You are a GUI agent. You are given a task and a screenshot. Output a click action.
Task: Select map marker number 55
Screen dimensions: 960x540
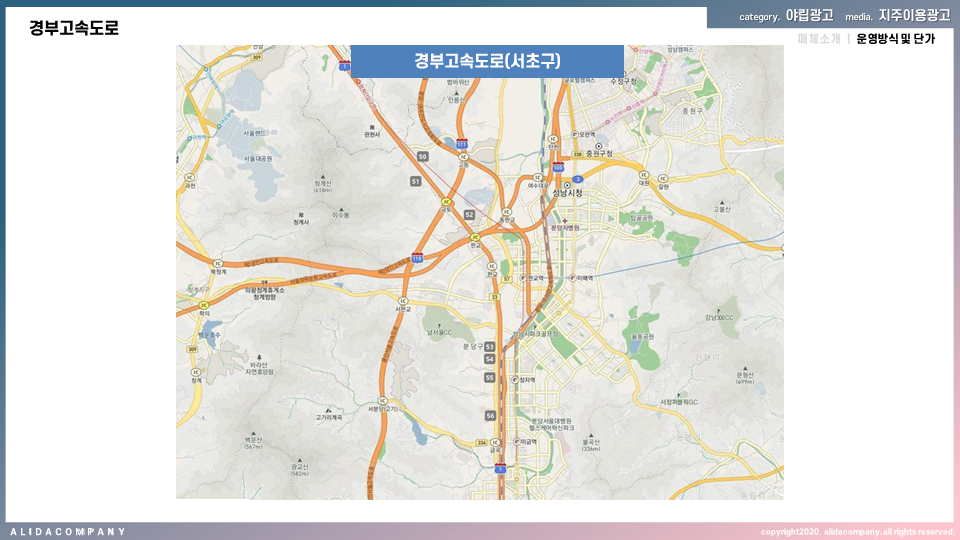[489, 378]
